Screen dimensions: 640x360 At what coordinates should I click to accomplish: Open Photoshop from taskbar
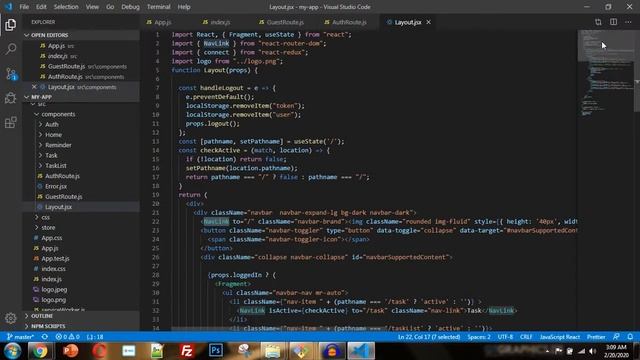[x=216, y=351]
